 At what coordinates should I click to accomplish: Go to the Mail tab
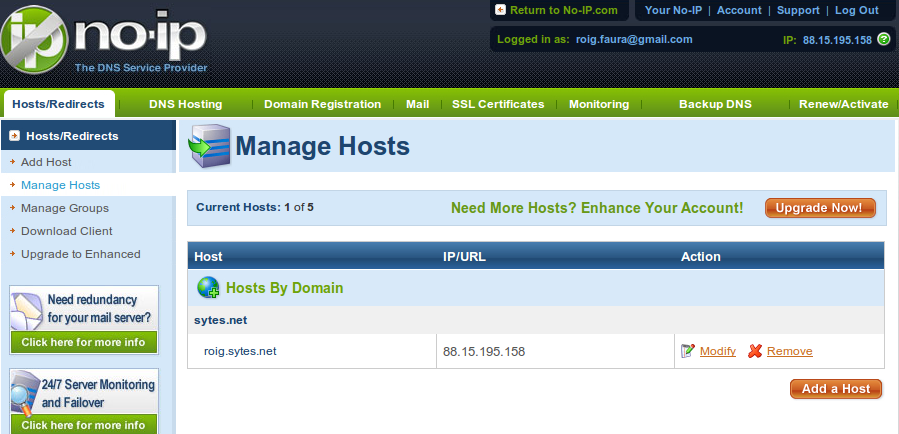[417, 104]
